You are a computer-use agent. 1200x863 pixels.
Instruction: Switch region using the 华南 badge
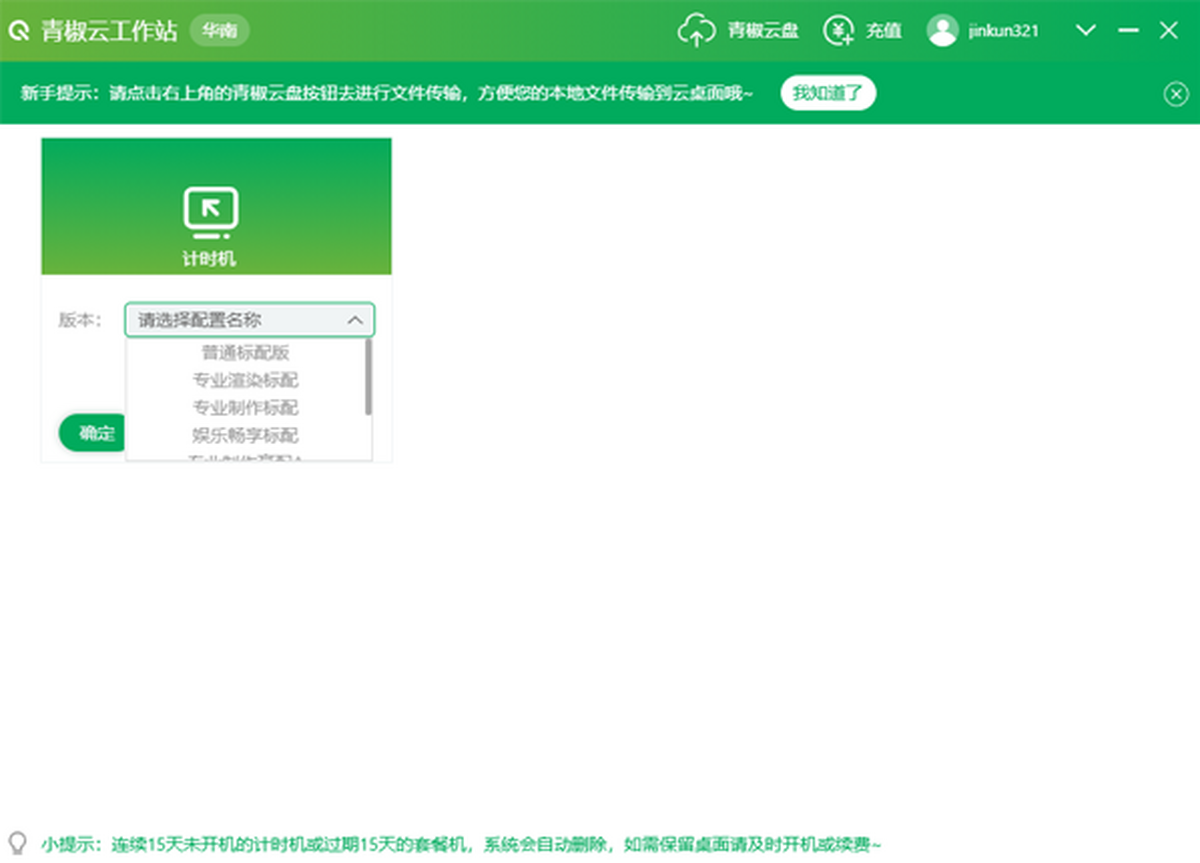click(x=219, y=31)
